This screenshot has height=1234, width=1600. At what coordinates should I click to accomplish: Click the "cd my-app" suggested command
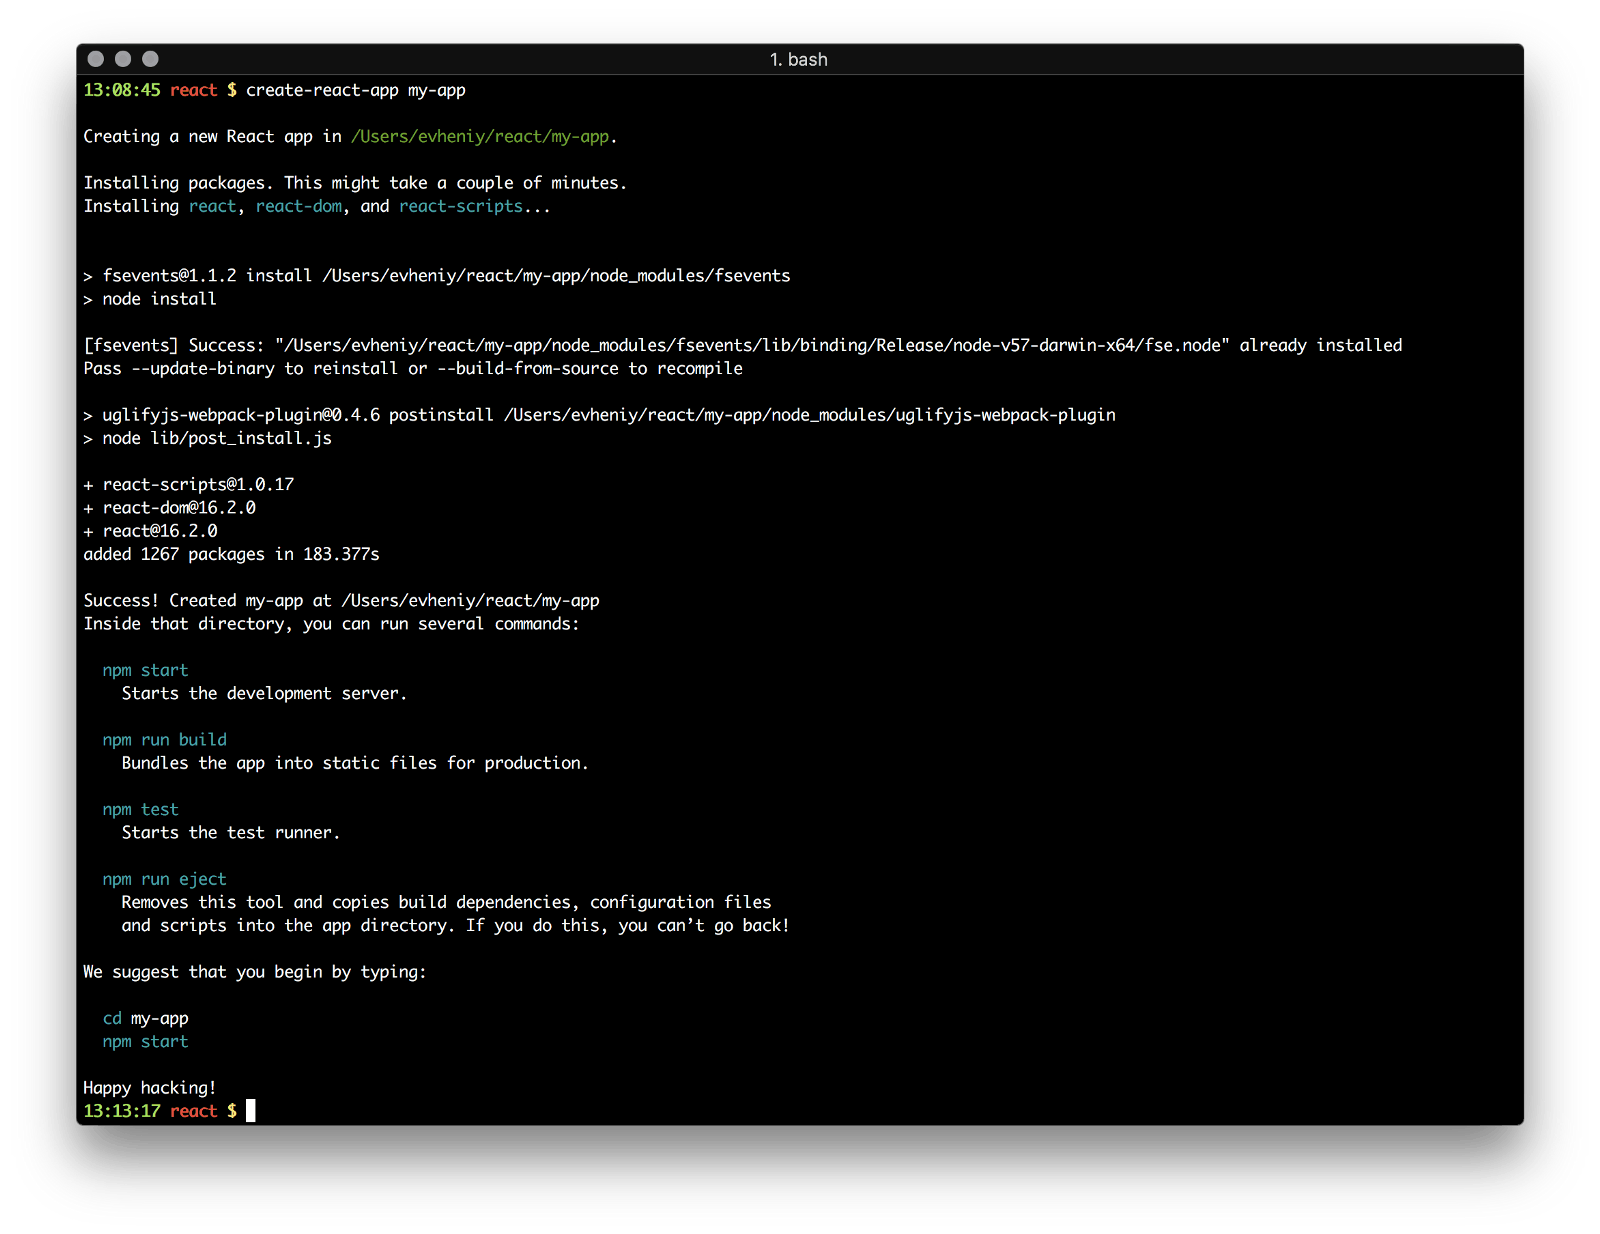tap(146, 1018)
